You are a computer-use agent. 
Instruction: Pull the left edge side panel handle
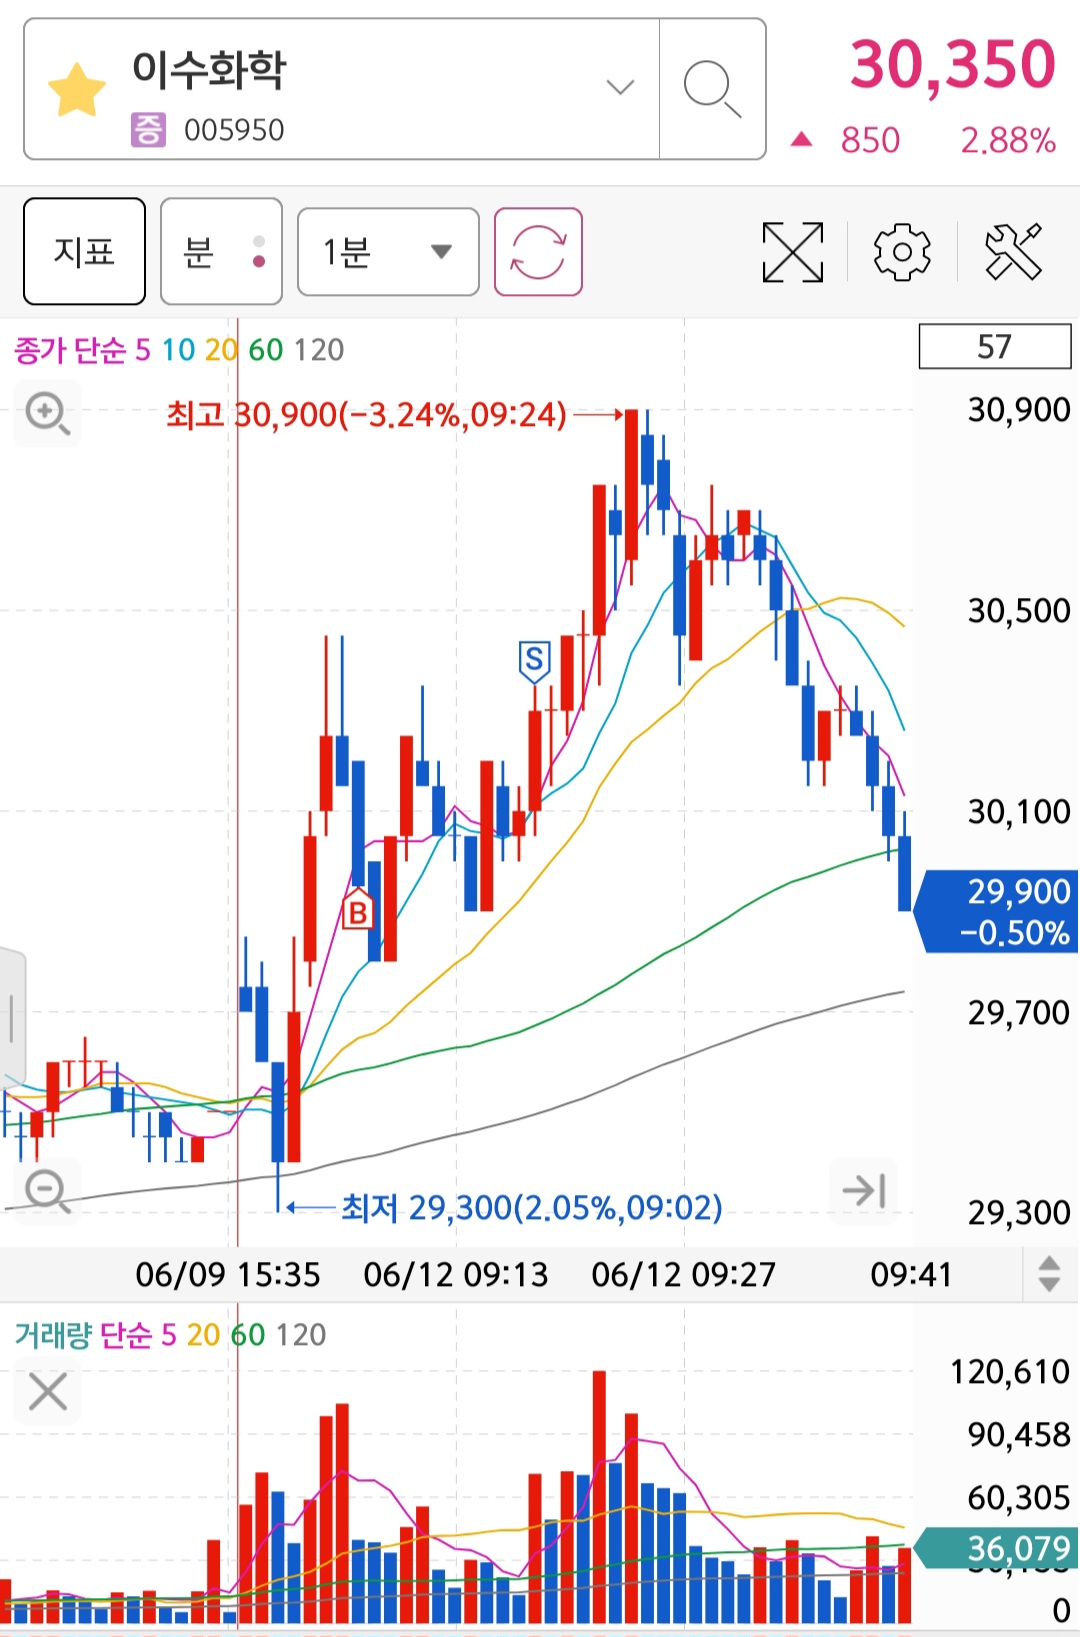[x=11, y=1017]
